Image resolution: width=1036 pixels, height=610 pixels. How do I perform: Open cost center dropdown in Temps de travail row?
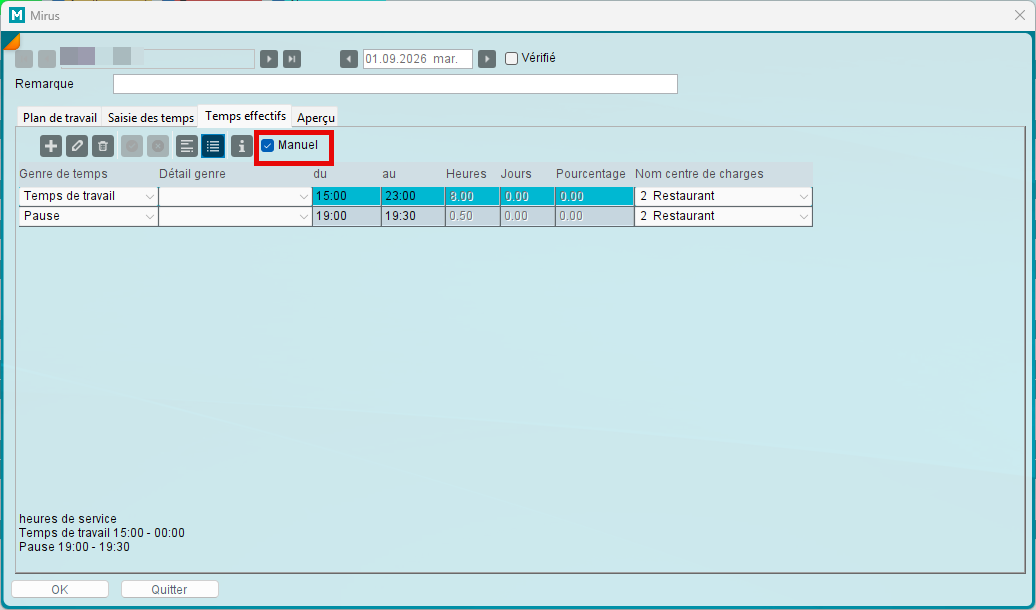point(804,196)
